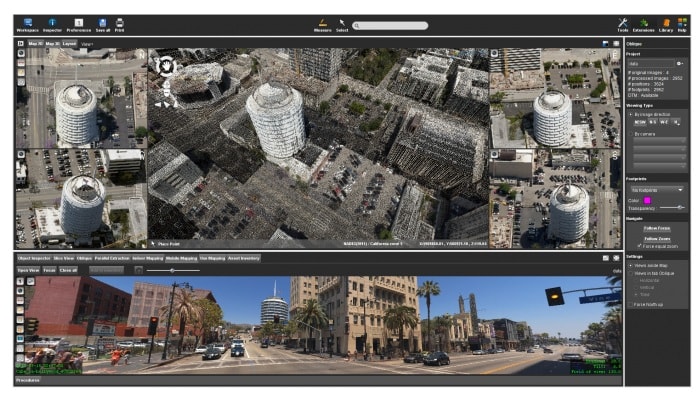Toggle the map side panel icon beside Map 2D

coord(21,44)
